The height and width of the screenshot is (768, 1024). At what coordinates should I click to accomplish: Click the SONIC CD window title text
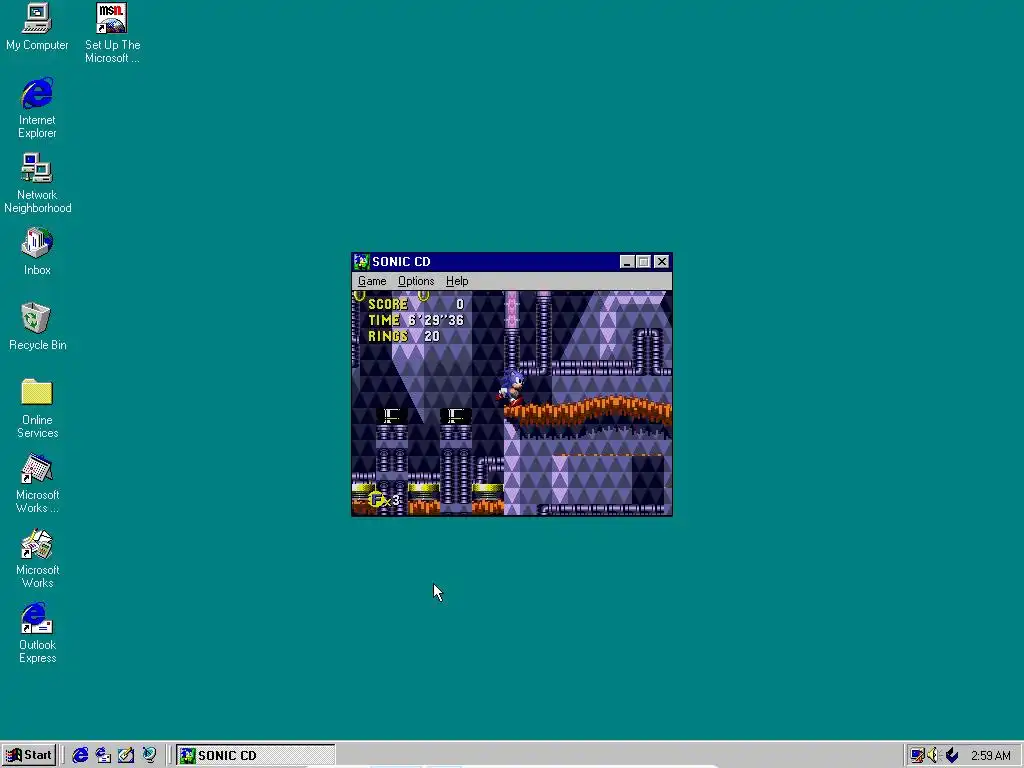pos(401,262)
